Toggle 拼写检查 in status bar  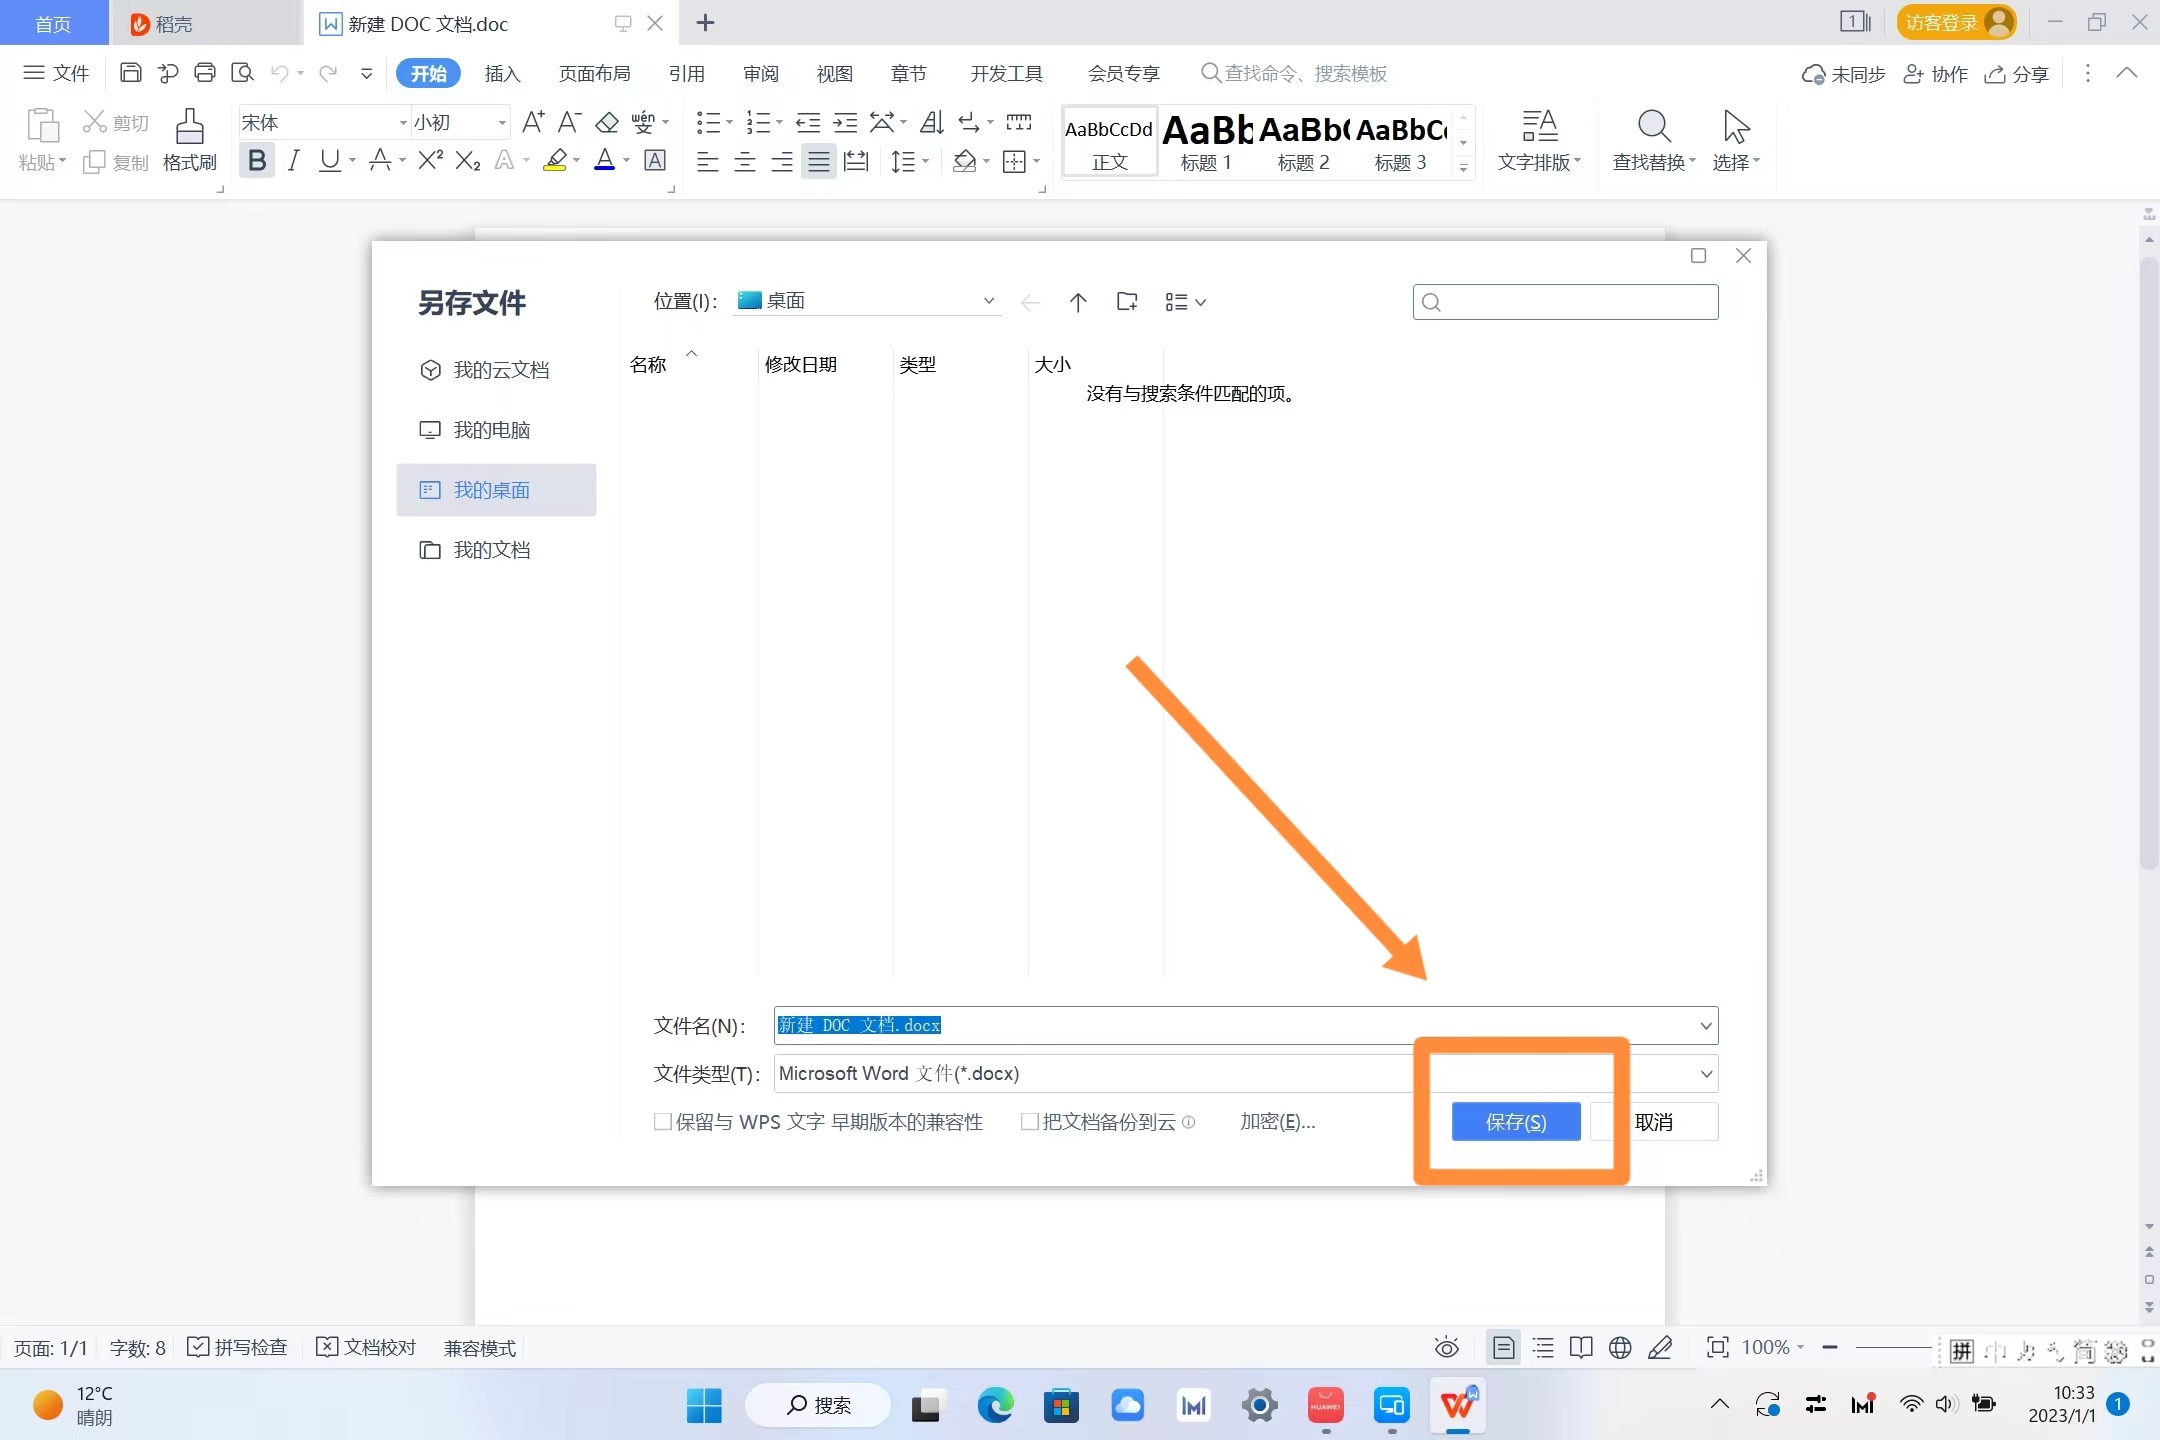(238, 1348)
